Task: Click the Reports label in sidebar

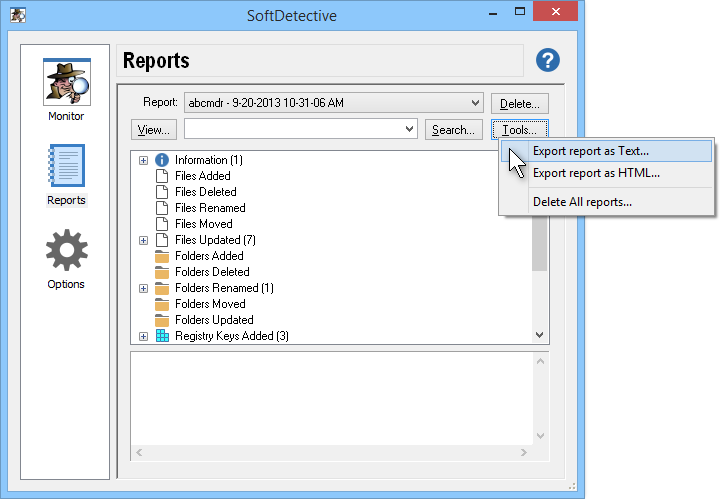Action: pos(66,200)
